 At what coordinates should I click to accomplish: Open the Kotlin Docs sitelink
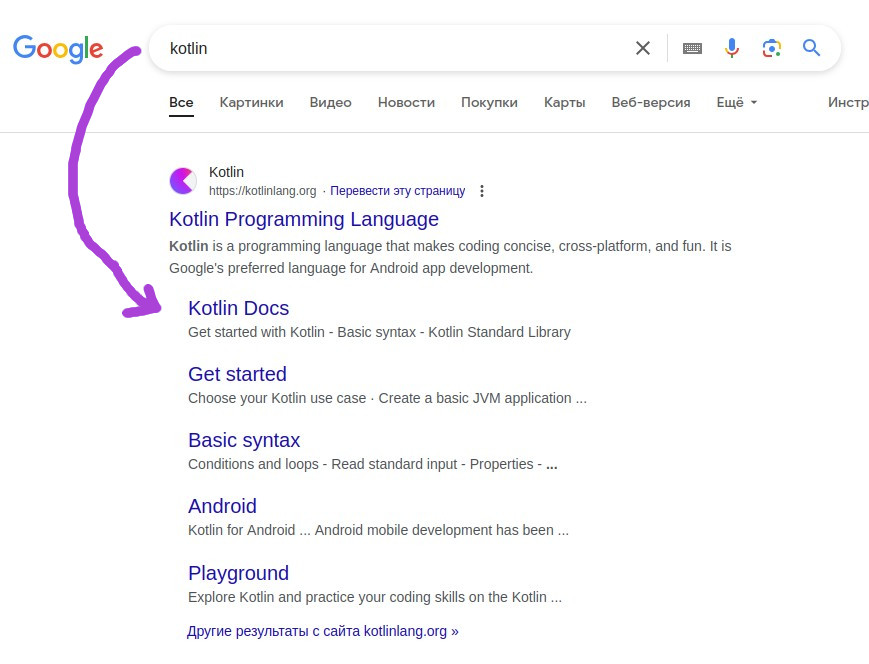(x=238, y=308)
